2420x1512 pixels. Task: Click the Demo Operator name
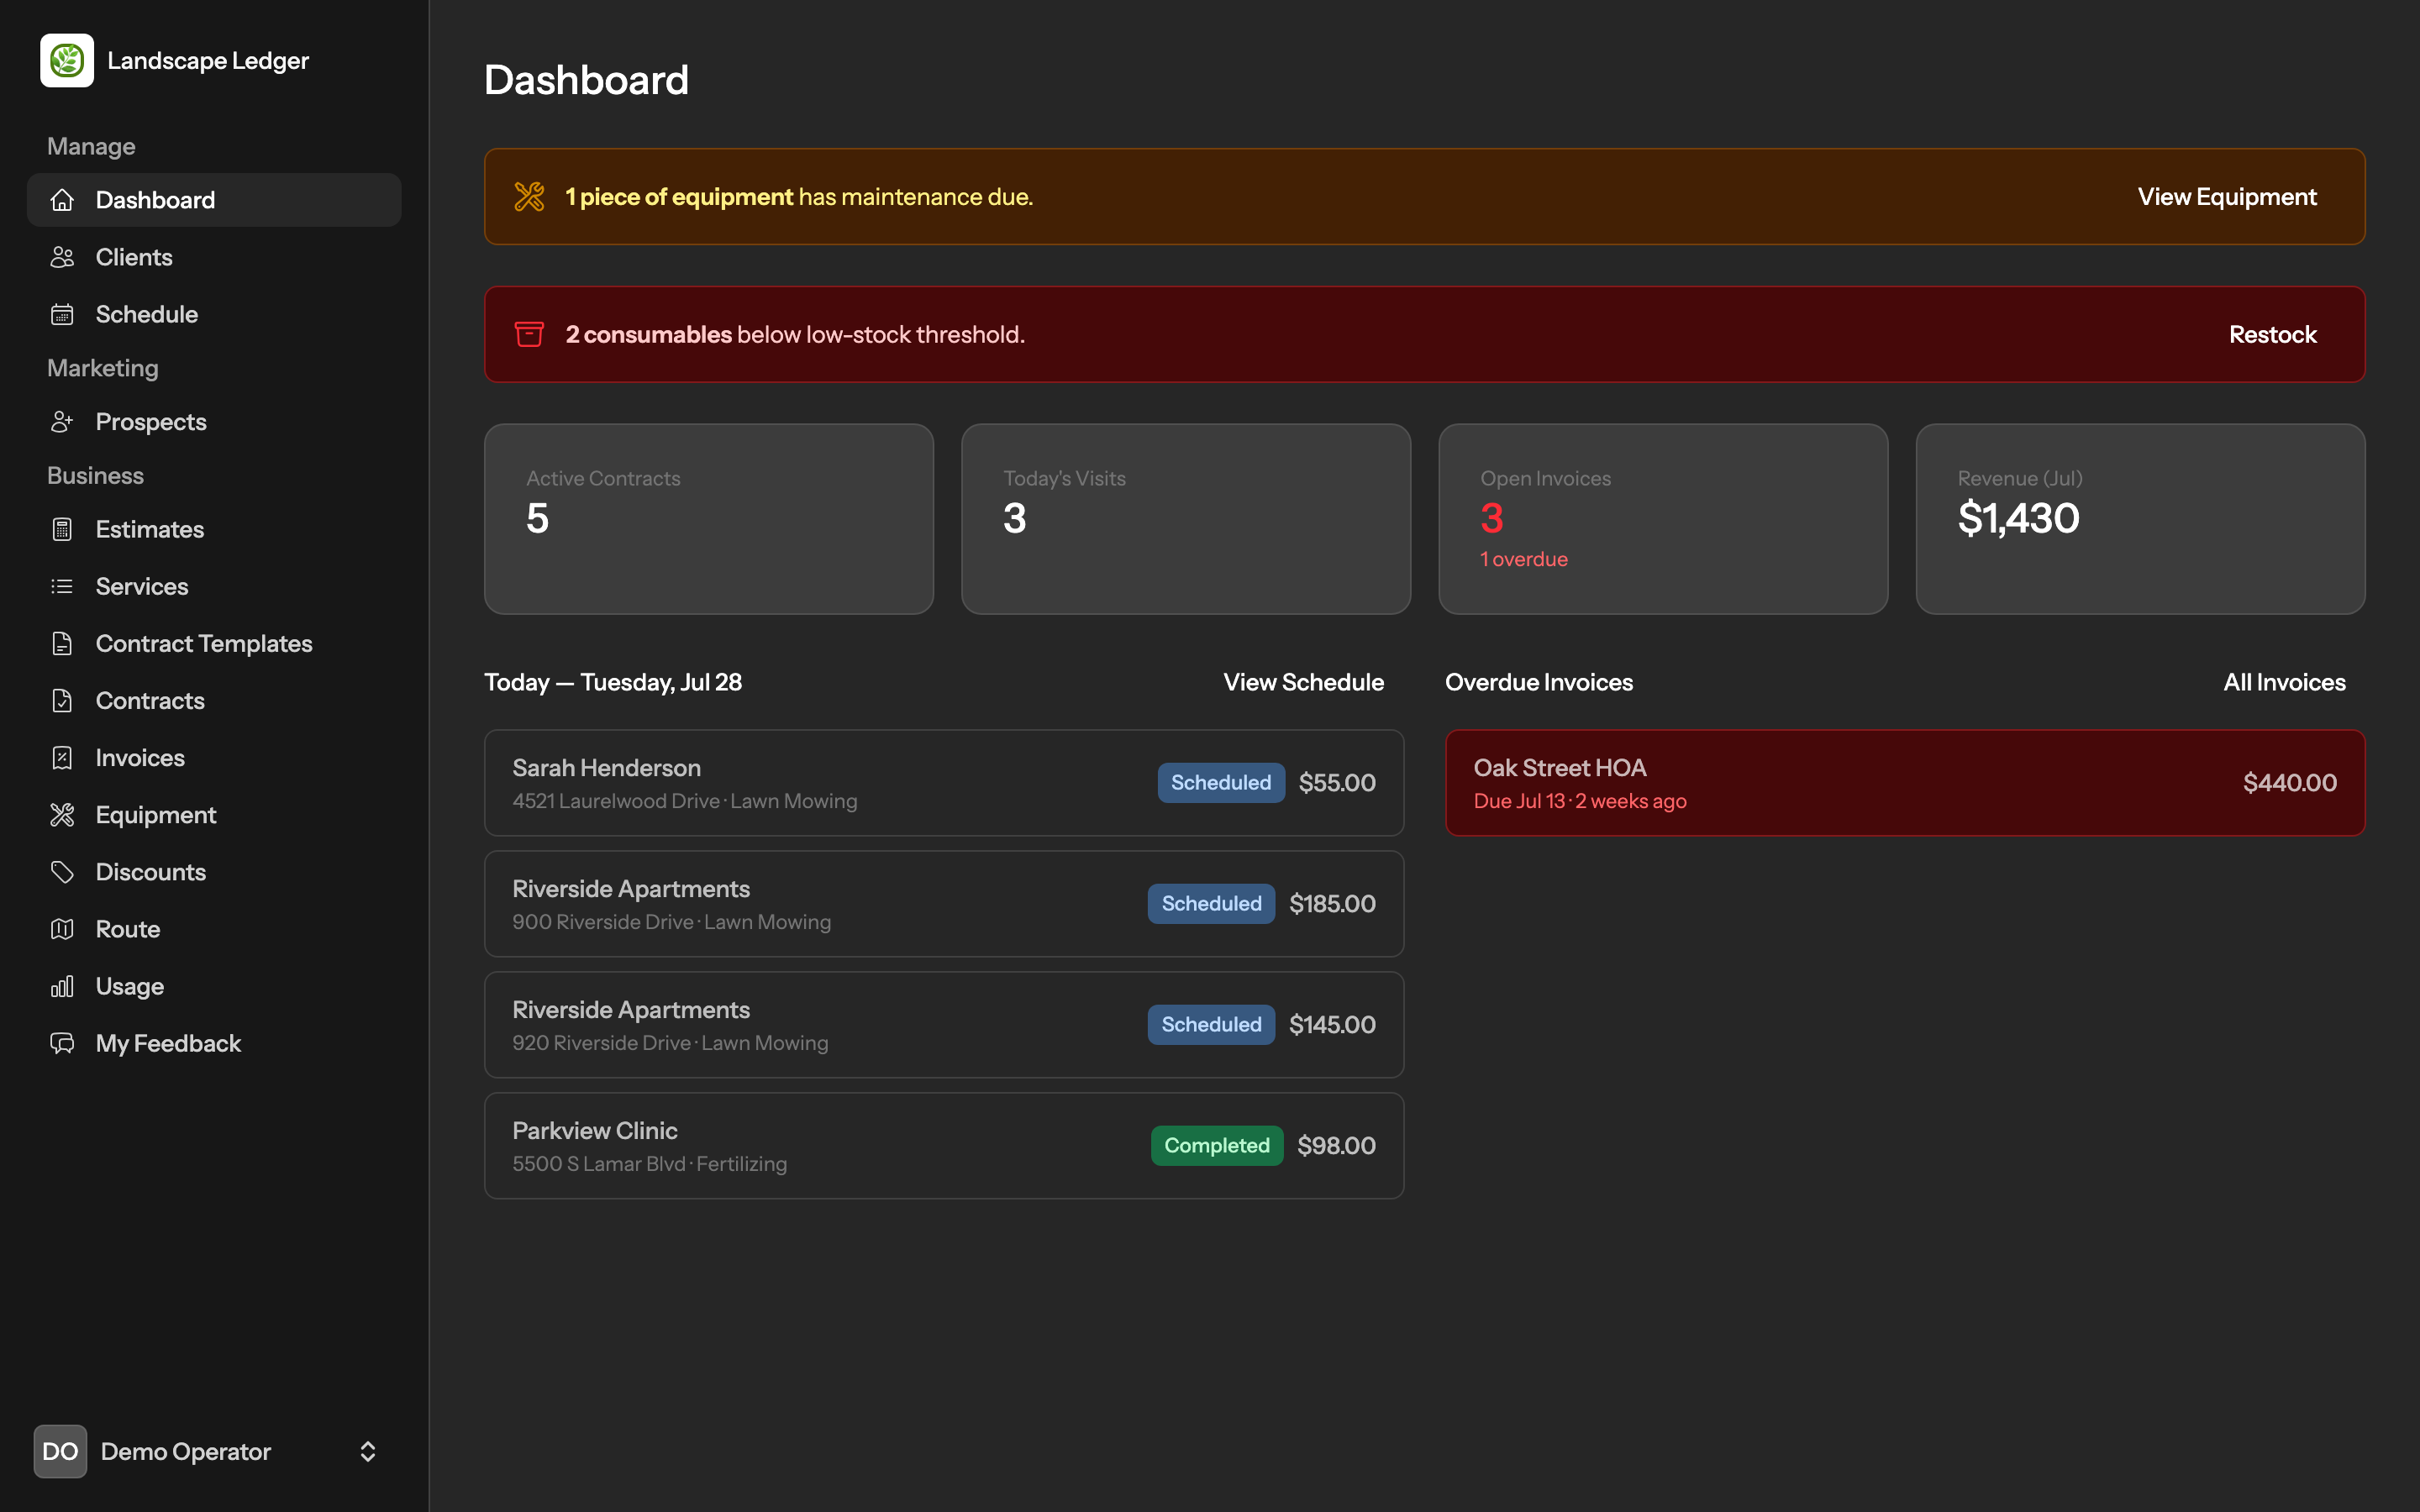(186, 1451)
